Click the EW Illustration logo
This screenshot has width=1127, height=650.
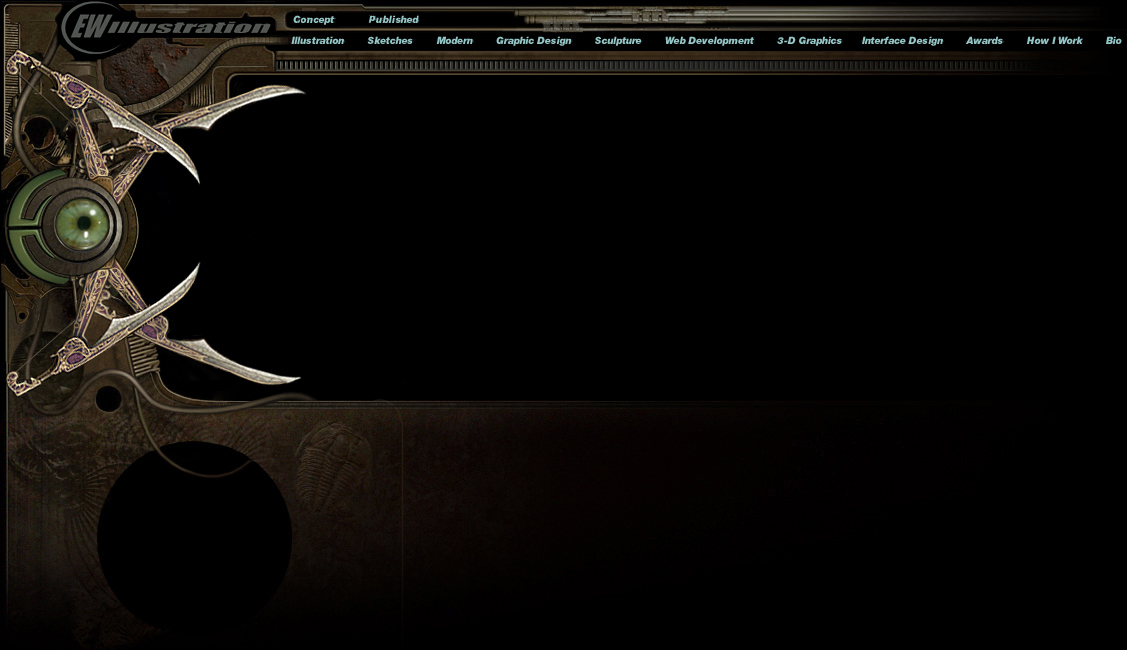click(167, 27)
